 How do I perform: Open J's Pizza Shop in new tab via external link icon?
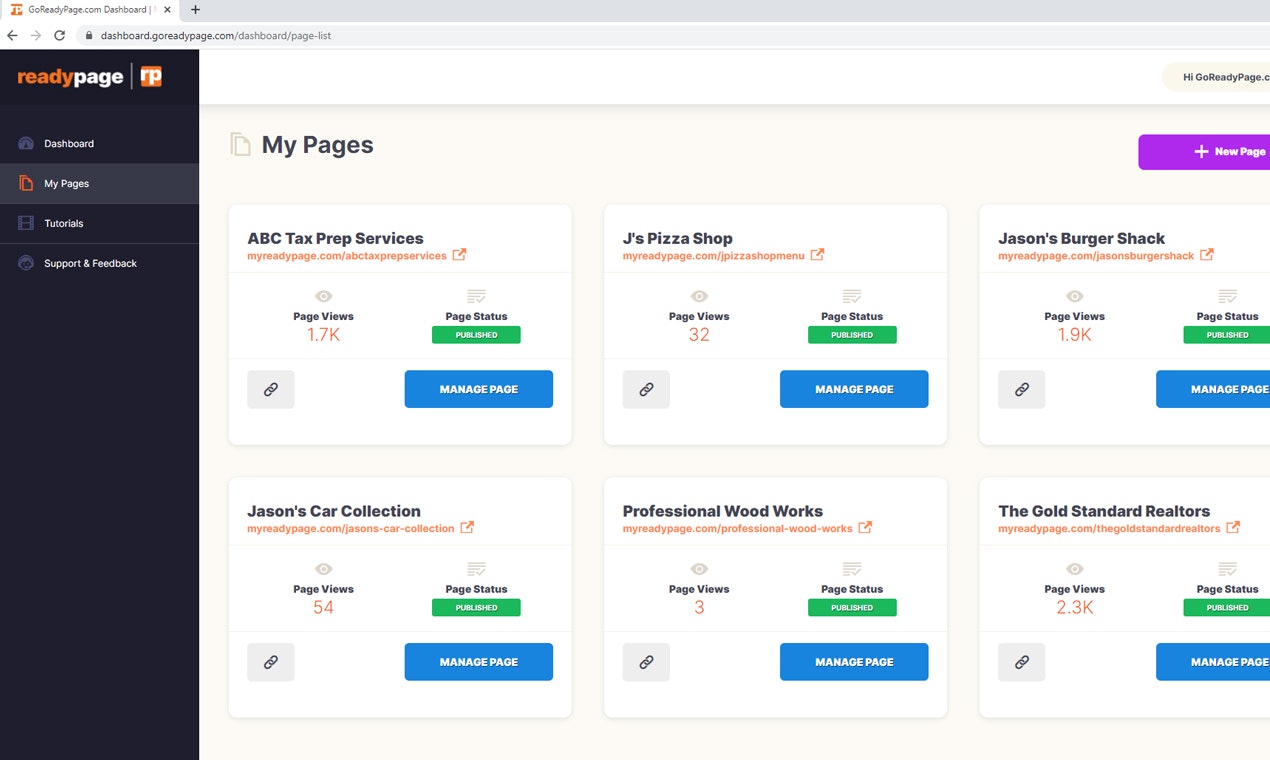pyautogui.click(x=818, y=255)
